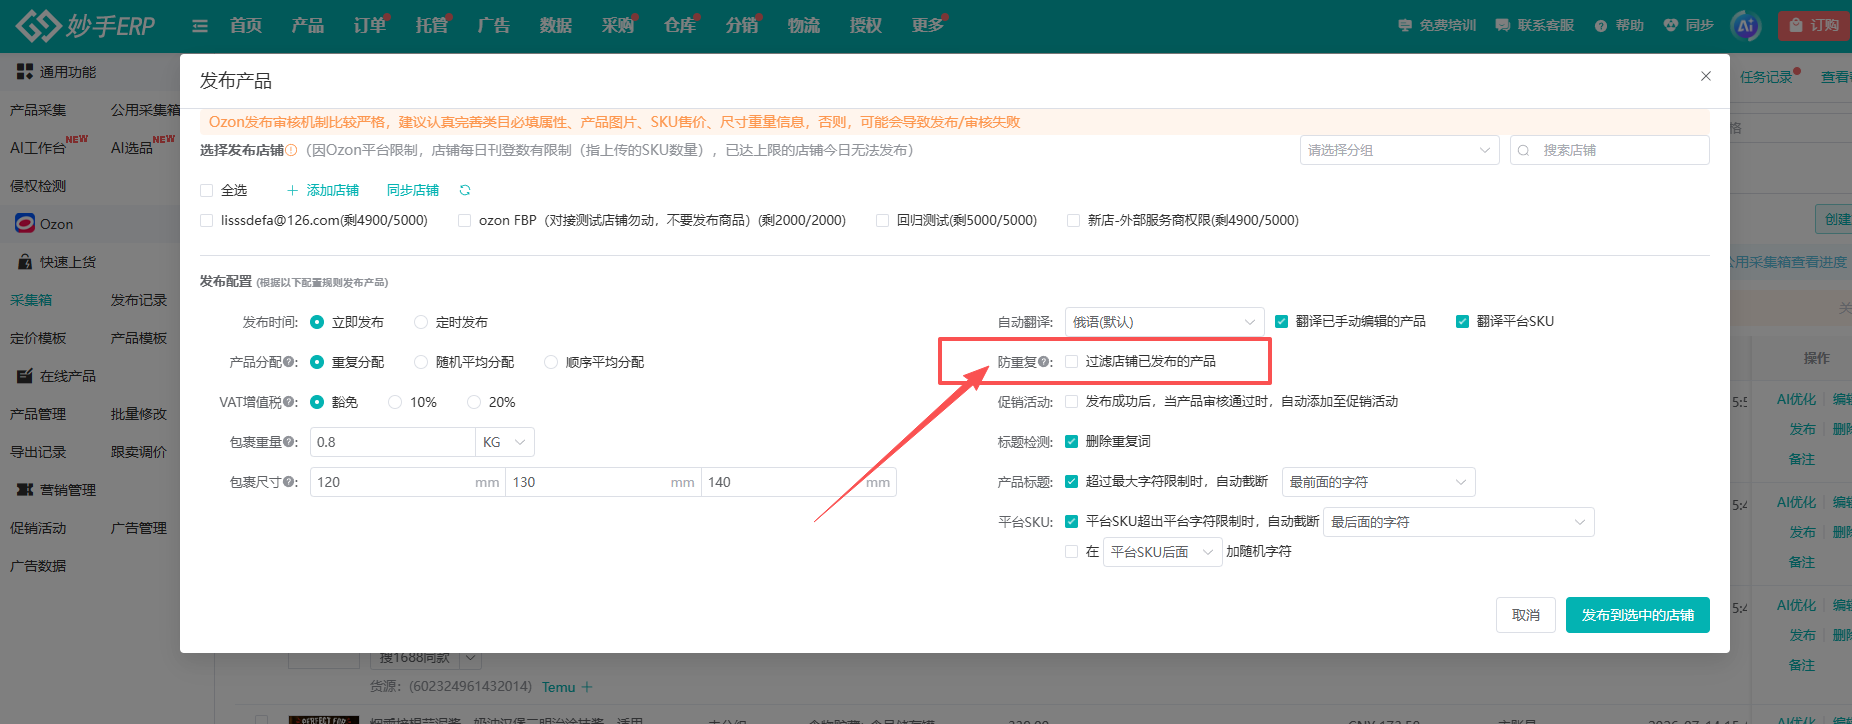Open 发布记录 in left sidebar
Image resolution: width=1852 pixels, height=724 pixels.
pos(139,300)
